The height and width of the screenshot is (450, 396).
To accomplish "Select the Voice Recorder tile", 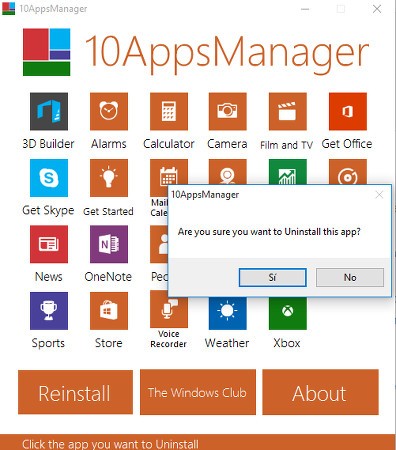I will 169,312.
